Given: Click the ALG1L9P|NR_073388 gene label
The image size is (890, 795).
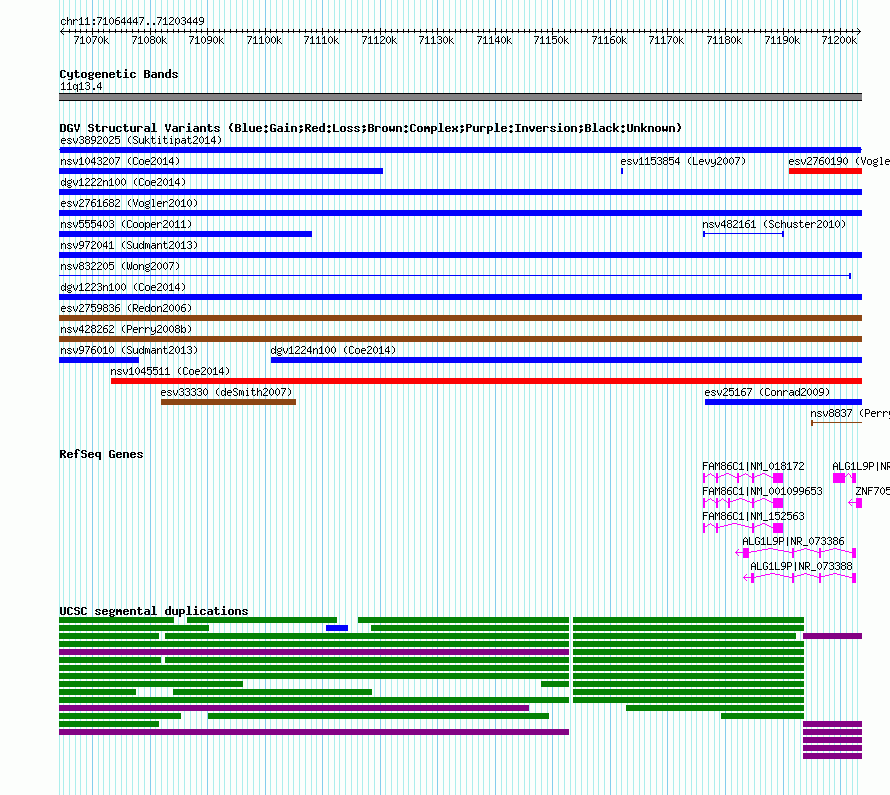Looking at the screenshot, I should click(801, 566).
